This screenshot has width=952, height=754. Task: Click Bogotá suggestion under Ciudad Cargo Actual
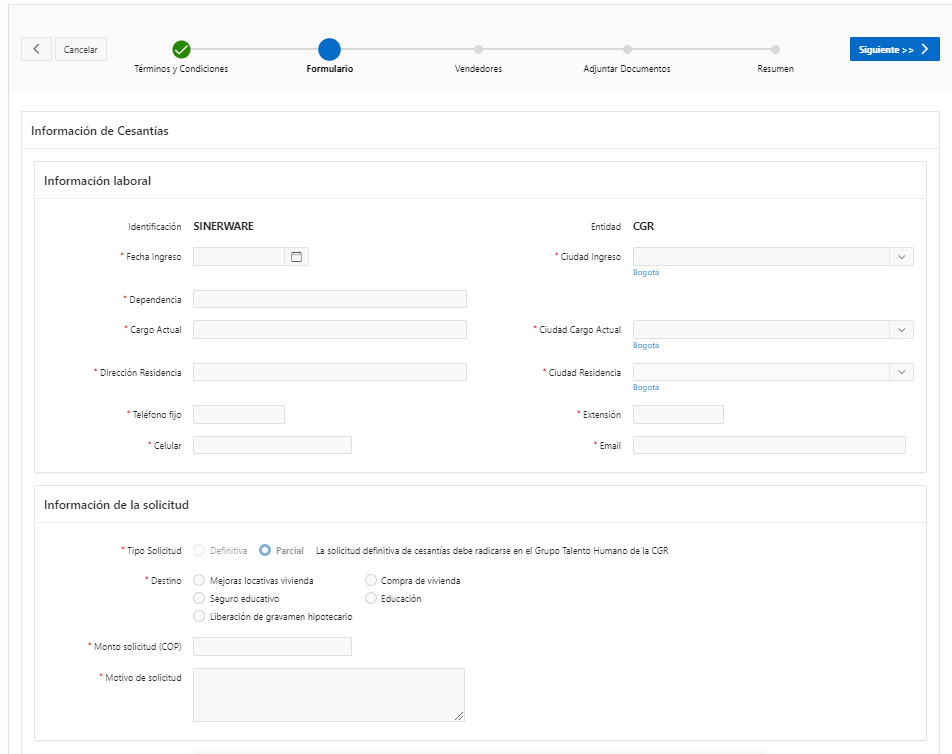pyautogui.click(x=646, y=345)
